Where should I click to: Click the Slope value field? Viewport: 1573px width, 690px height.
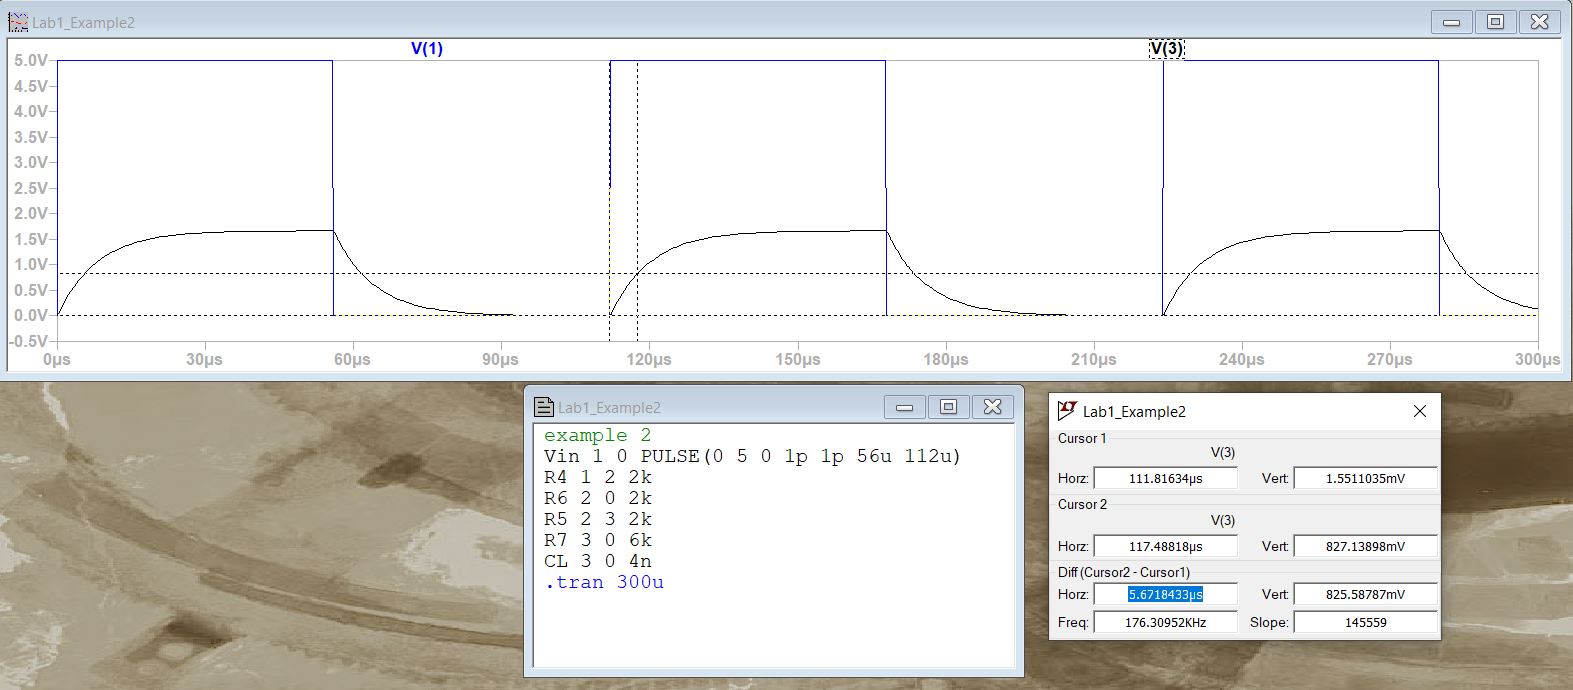[x=1365, y=623]
